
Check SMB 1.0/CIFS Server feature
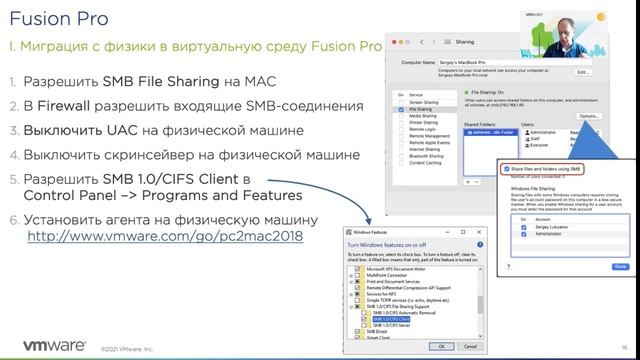(x=364, y=325)
